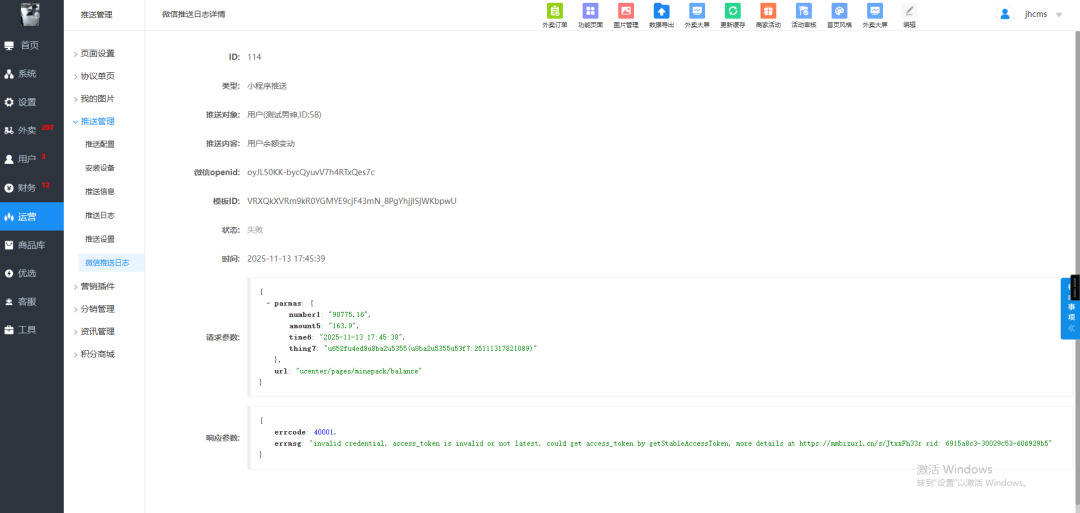
Task: Open 图片管理 from the top toolbar
Action: pos(625,14)
